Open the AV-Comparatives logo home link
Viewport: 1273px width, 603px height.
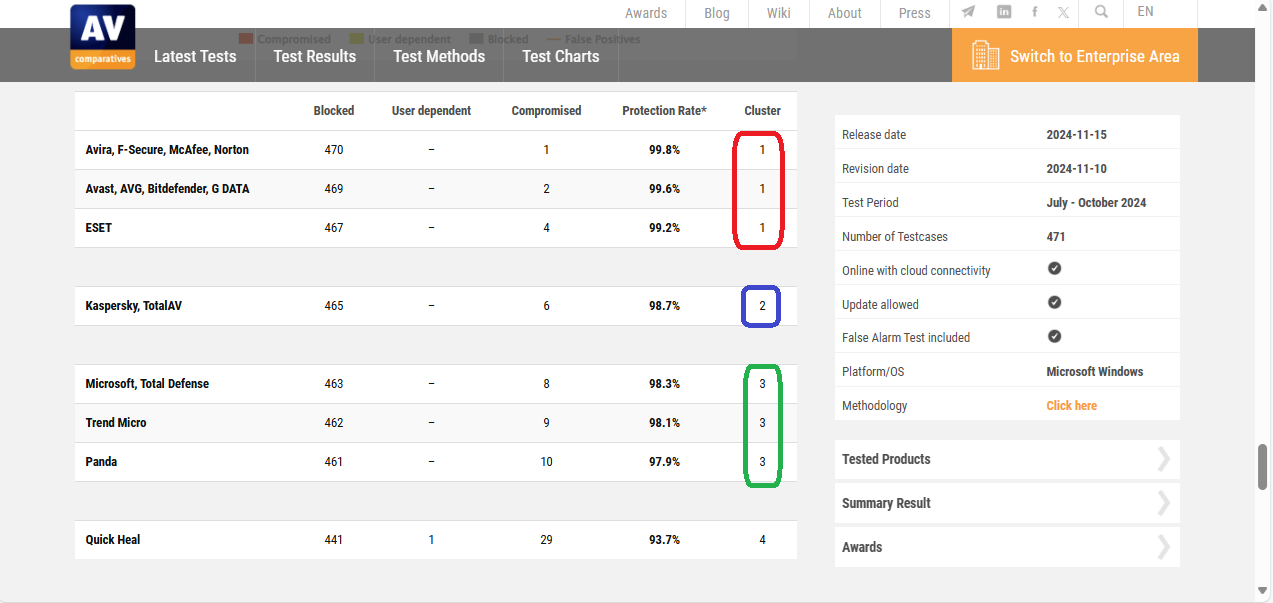click(103, 37)
